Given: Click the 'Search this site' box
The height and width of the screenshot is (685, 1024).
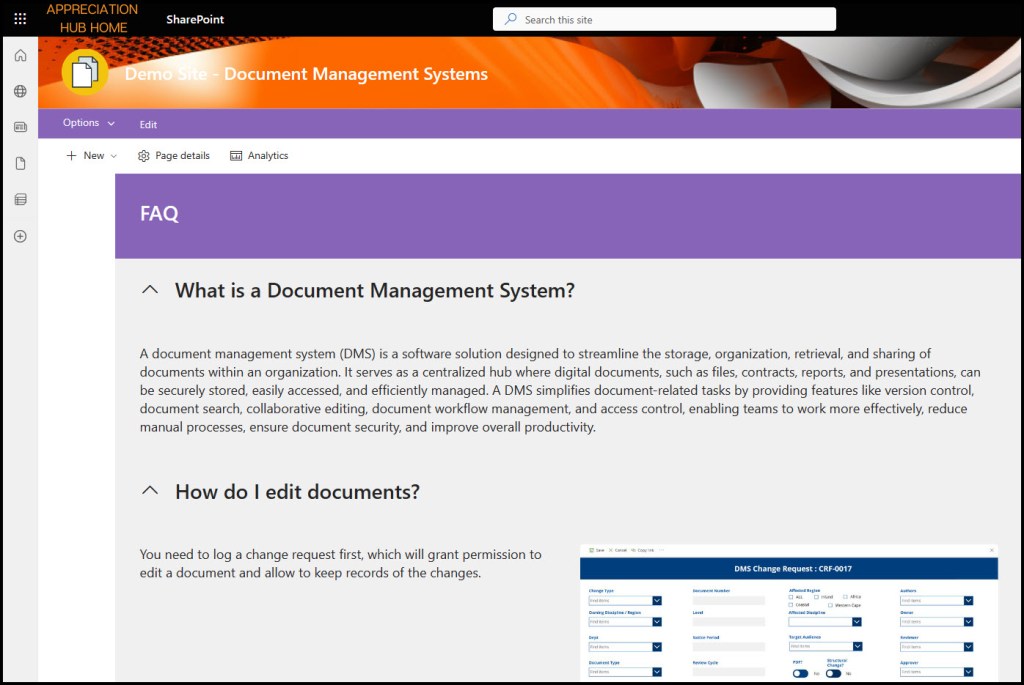Looking at the screenshot, I should pos(664,19).
